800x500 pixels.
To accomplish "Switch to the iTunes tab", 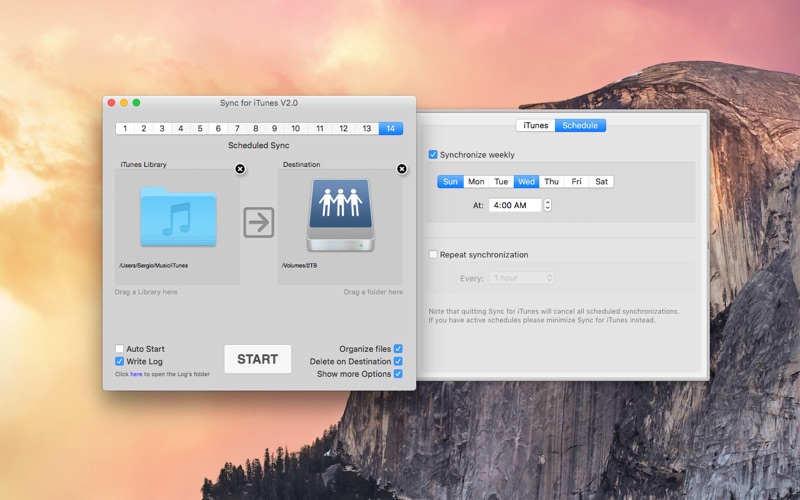I will tap(536, 126).
